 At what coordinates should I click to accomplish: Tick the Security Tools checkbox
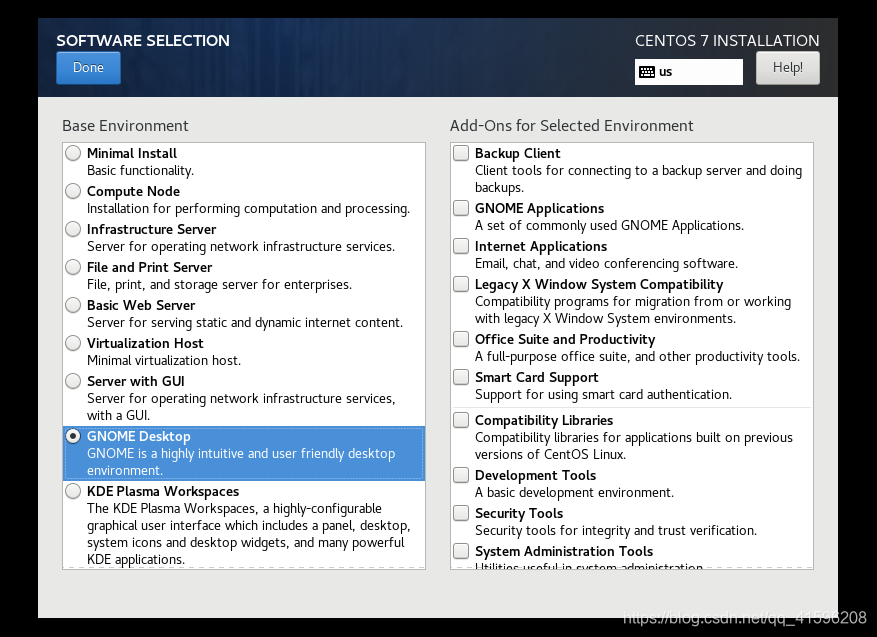(461, 513)
